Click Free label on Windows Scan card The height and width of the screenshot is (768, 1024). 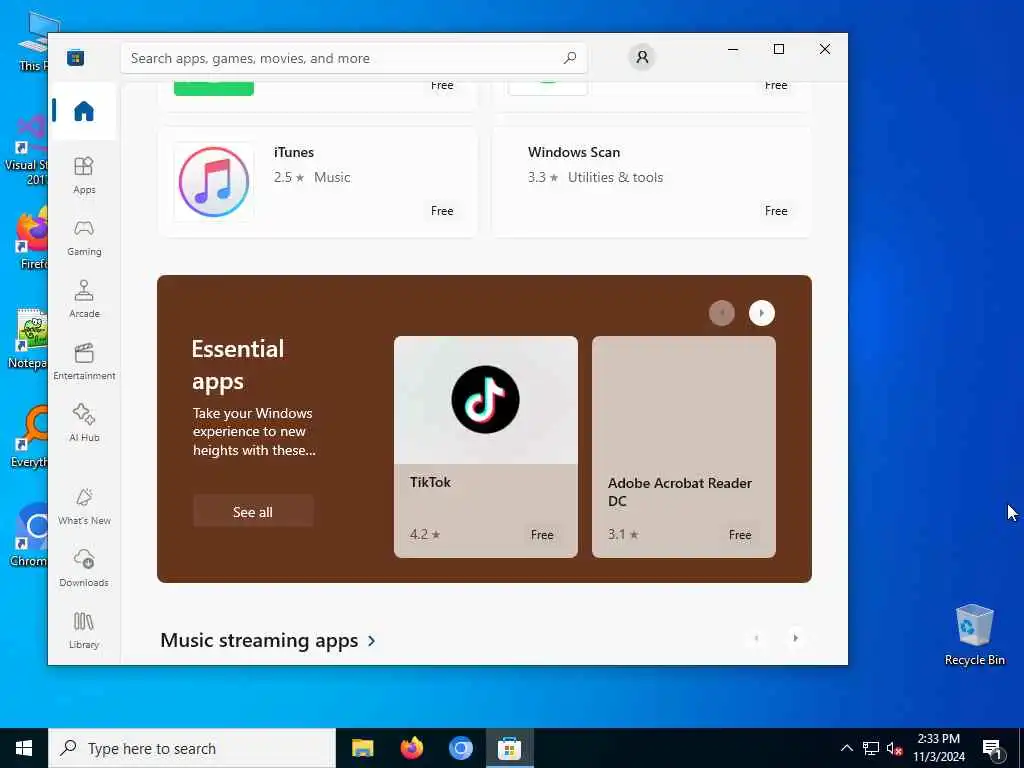(776, 211)
